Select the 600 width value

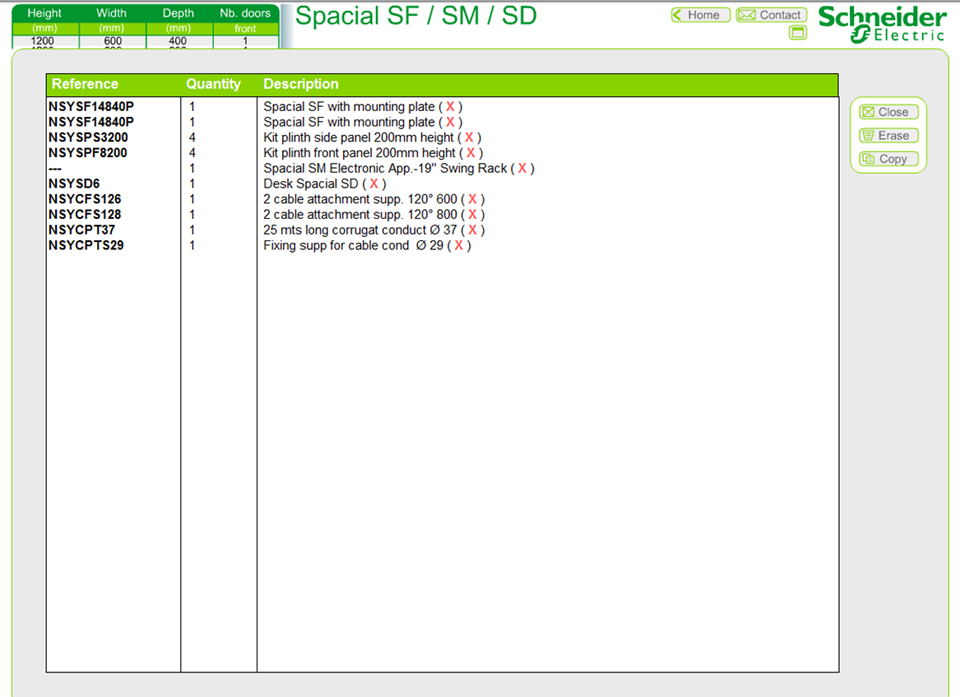pos(113,41)
